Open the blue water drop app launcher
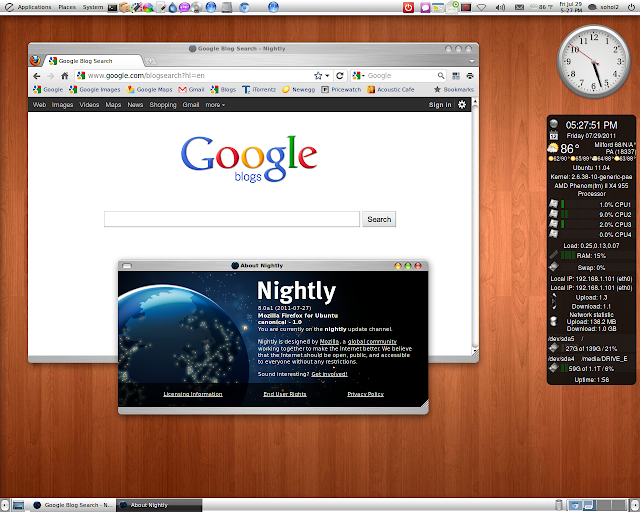640x512 pixels. click(x=173, y=7)
